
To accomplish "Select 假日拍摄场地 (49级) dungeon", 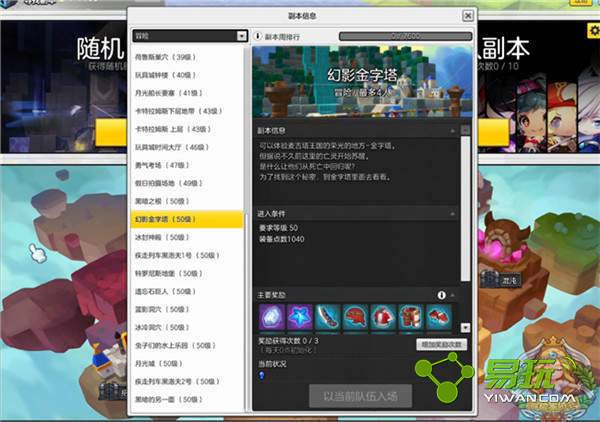I will pos(187,183).
